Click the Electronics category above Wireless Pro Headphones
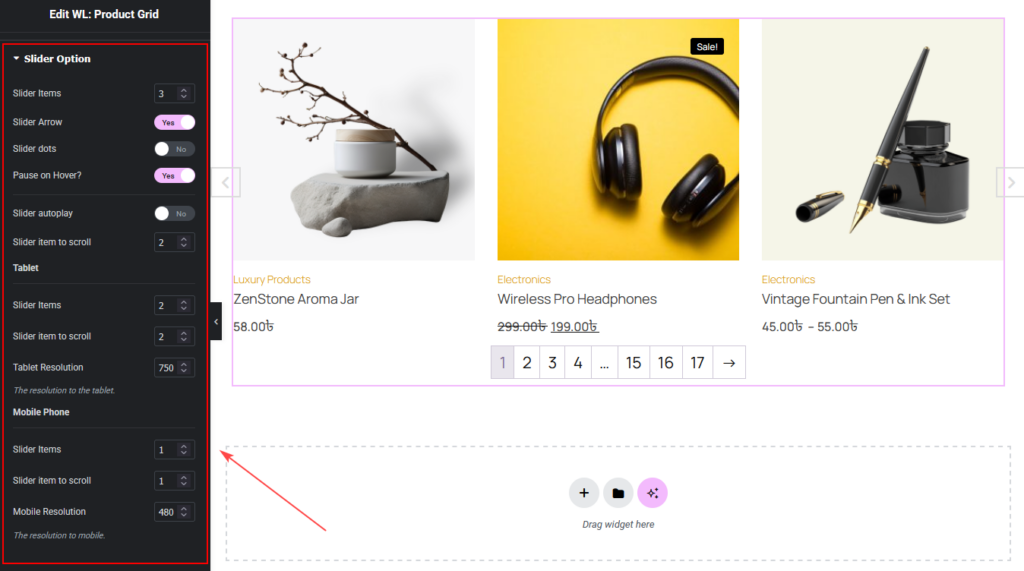 coord(524,280)
